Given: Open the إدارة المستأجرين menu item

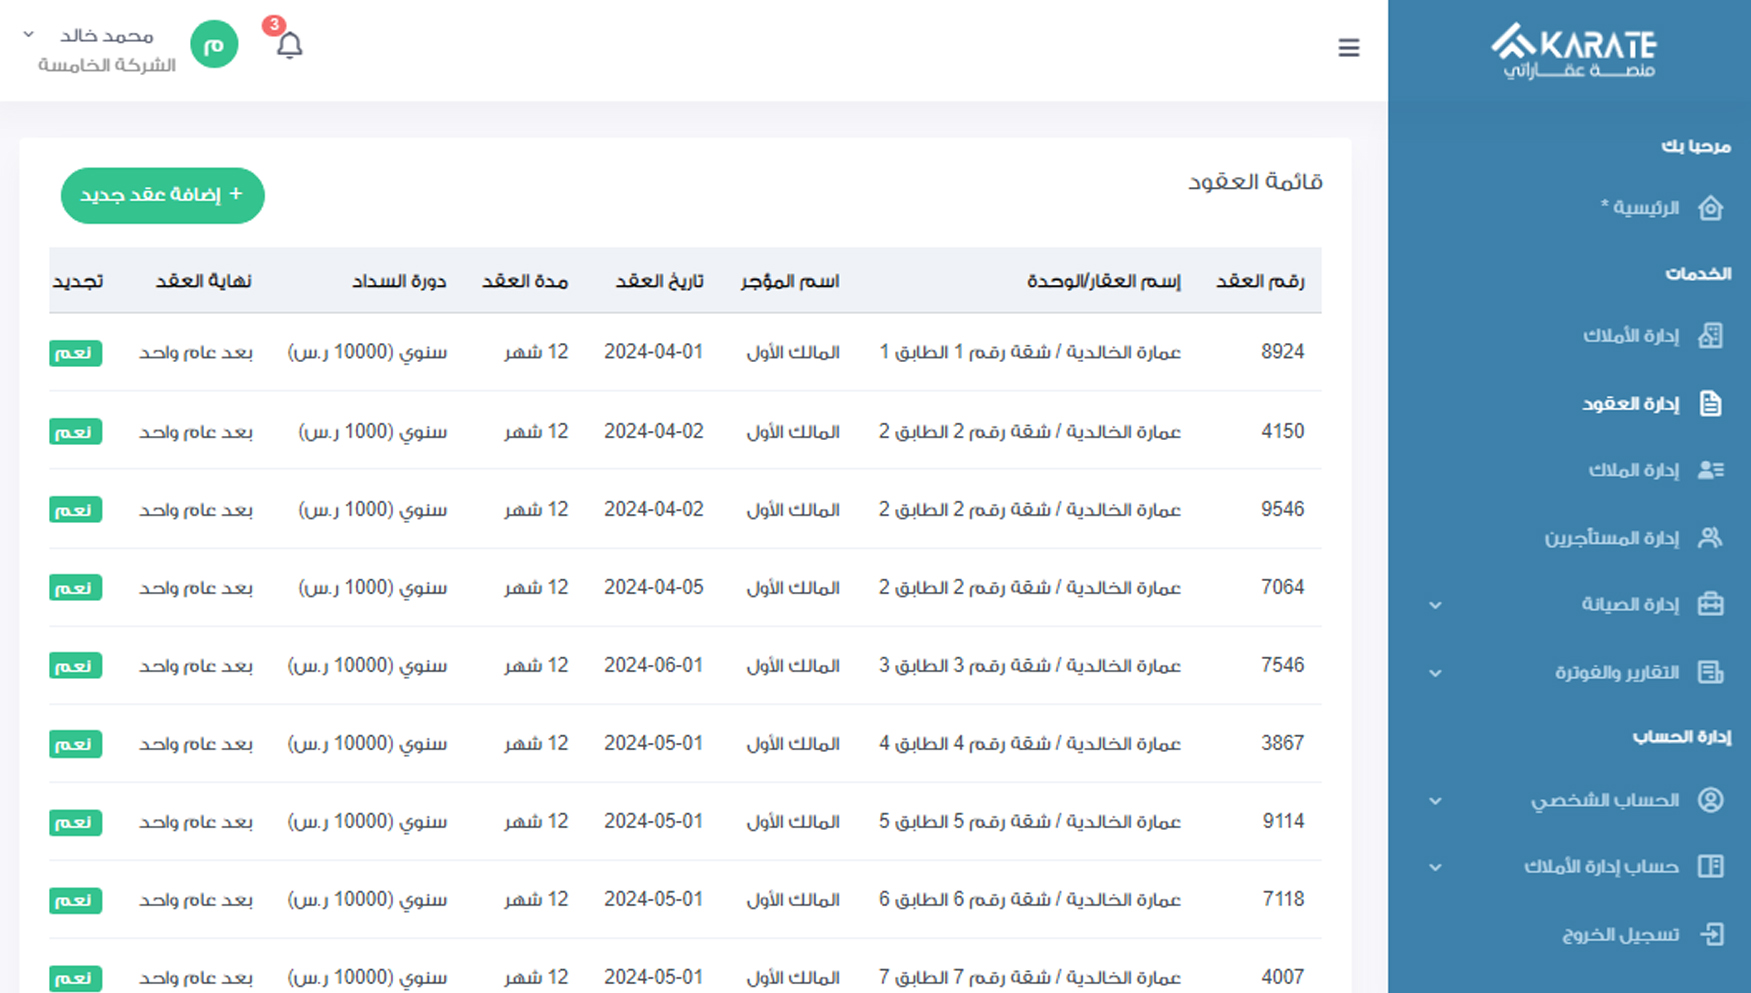Looking at the screenshot, I should pos(1611,538).
